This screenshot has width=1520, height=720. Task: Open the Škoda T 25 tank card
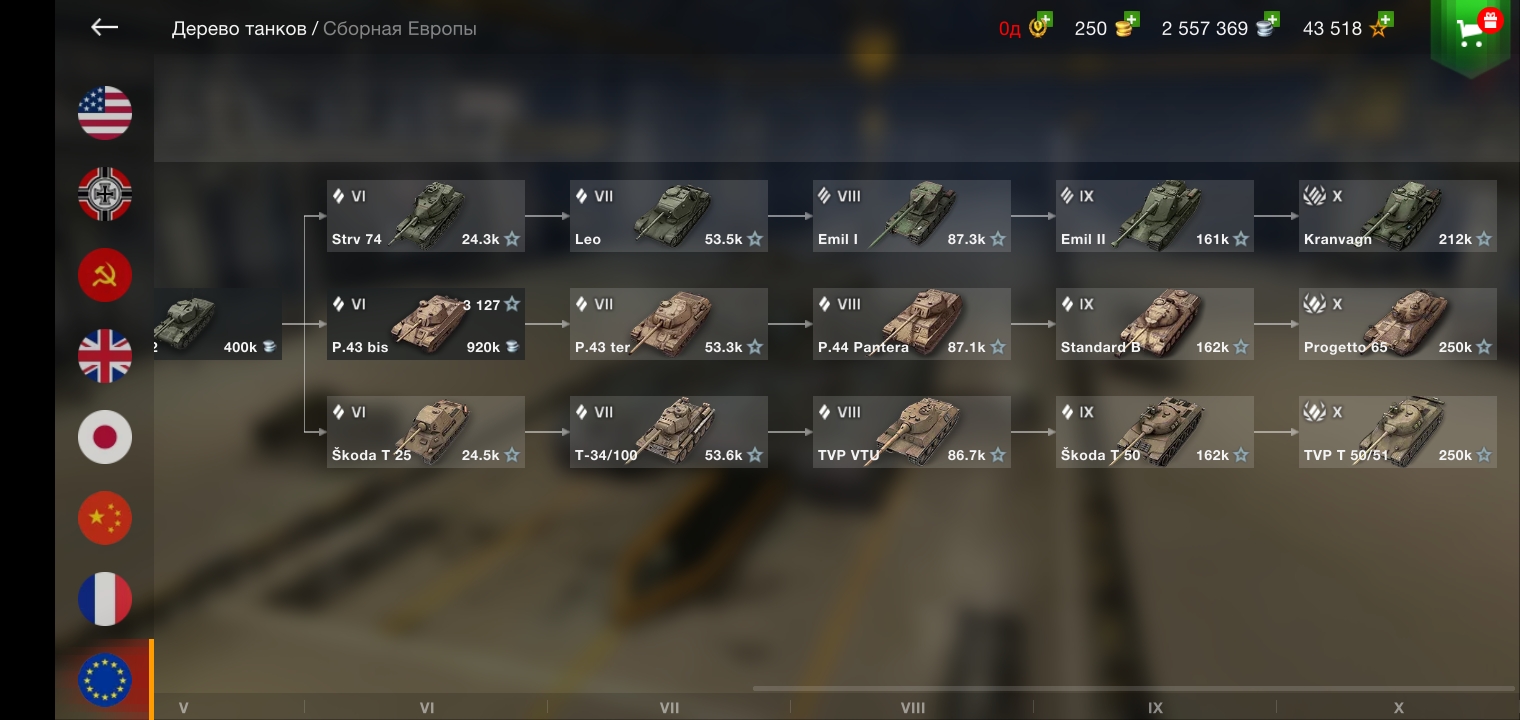tap(426, 432)
